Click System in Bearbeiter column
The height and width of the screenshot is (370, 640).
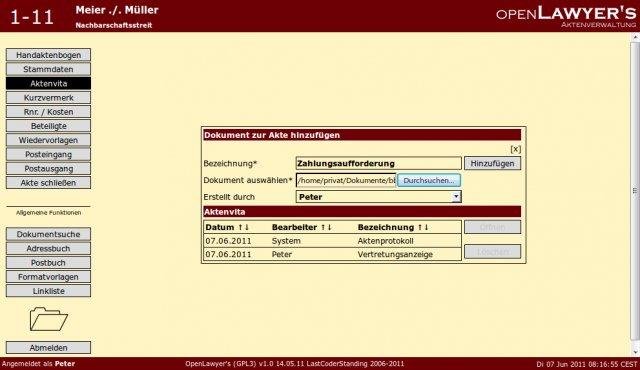click(286, 241)
